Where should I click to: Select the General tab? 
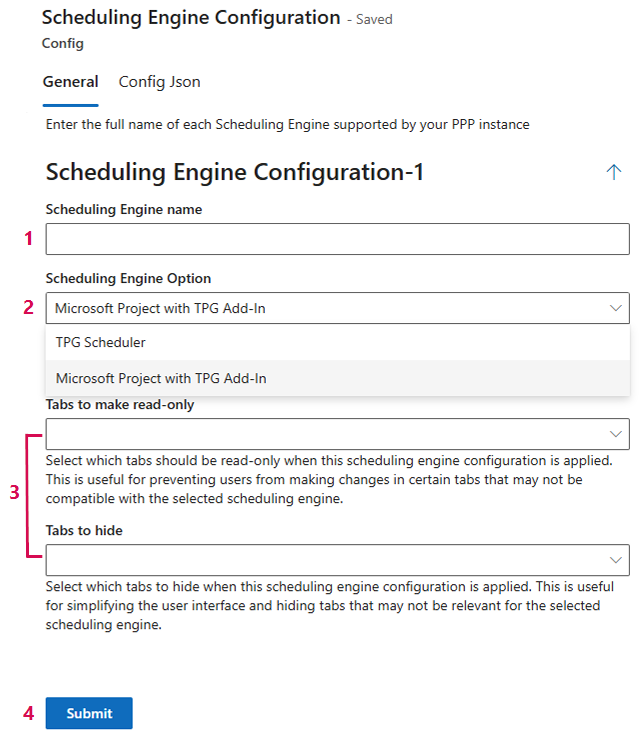pos(70,82)
